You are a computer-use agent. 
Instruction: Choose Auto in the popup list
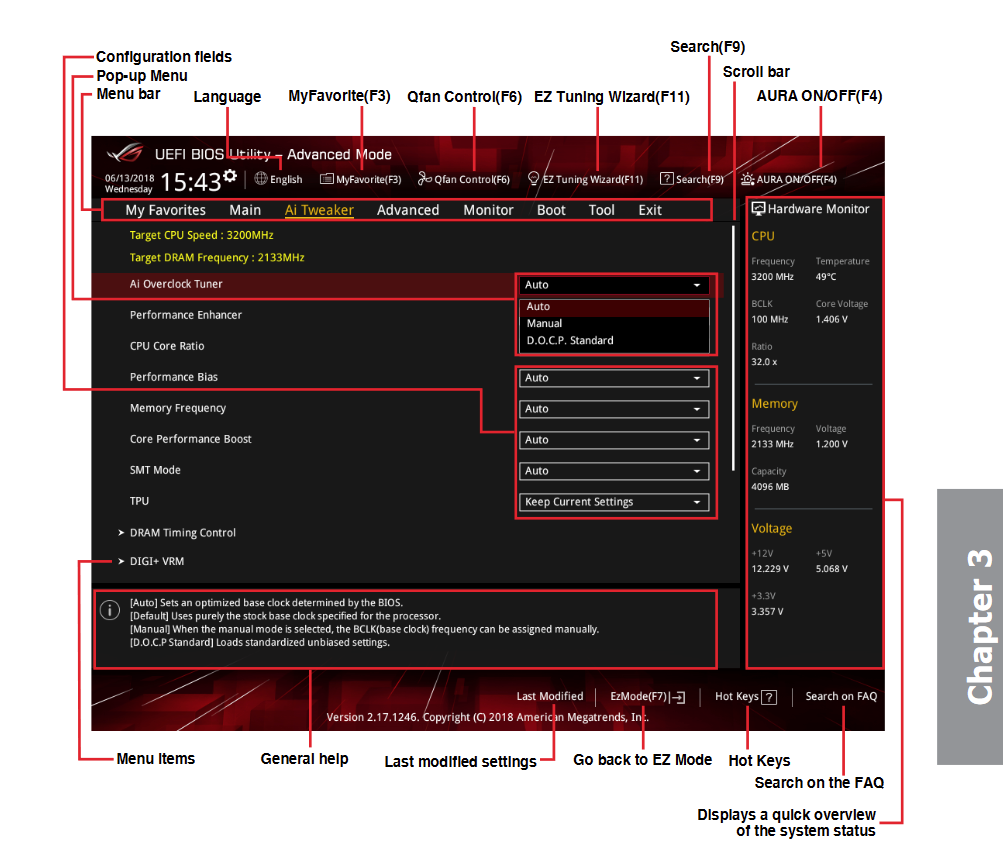pyautogui.click(x=614, y=307)
